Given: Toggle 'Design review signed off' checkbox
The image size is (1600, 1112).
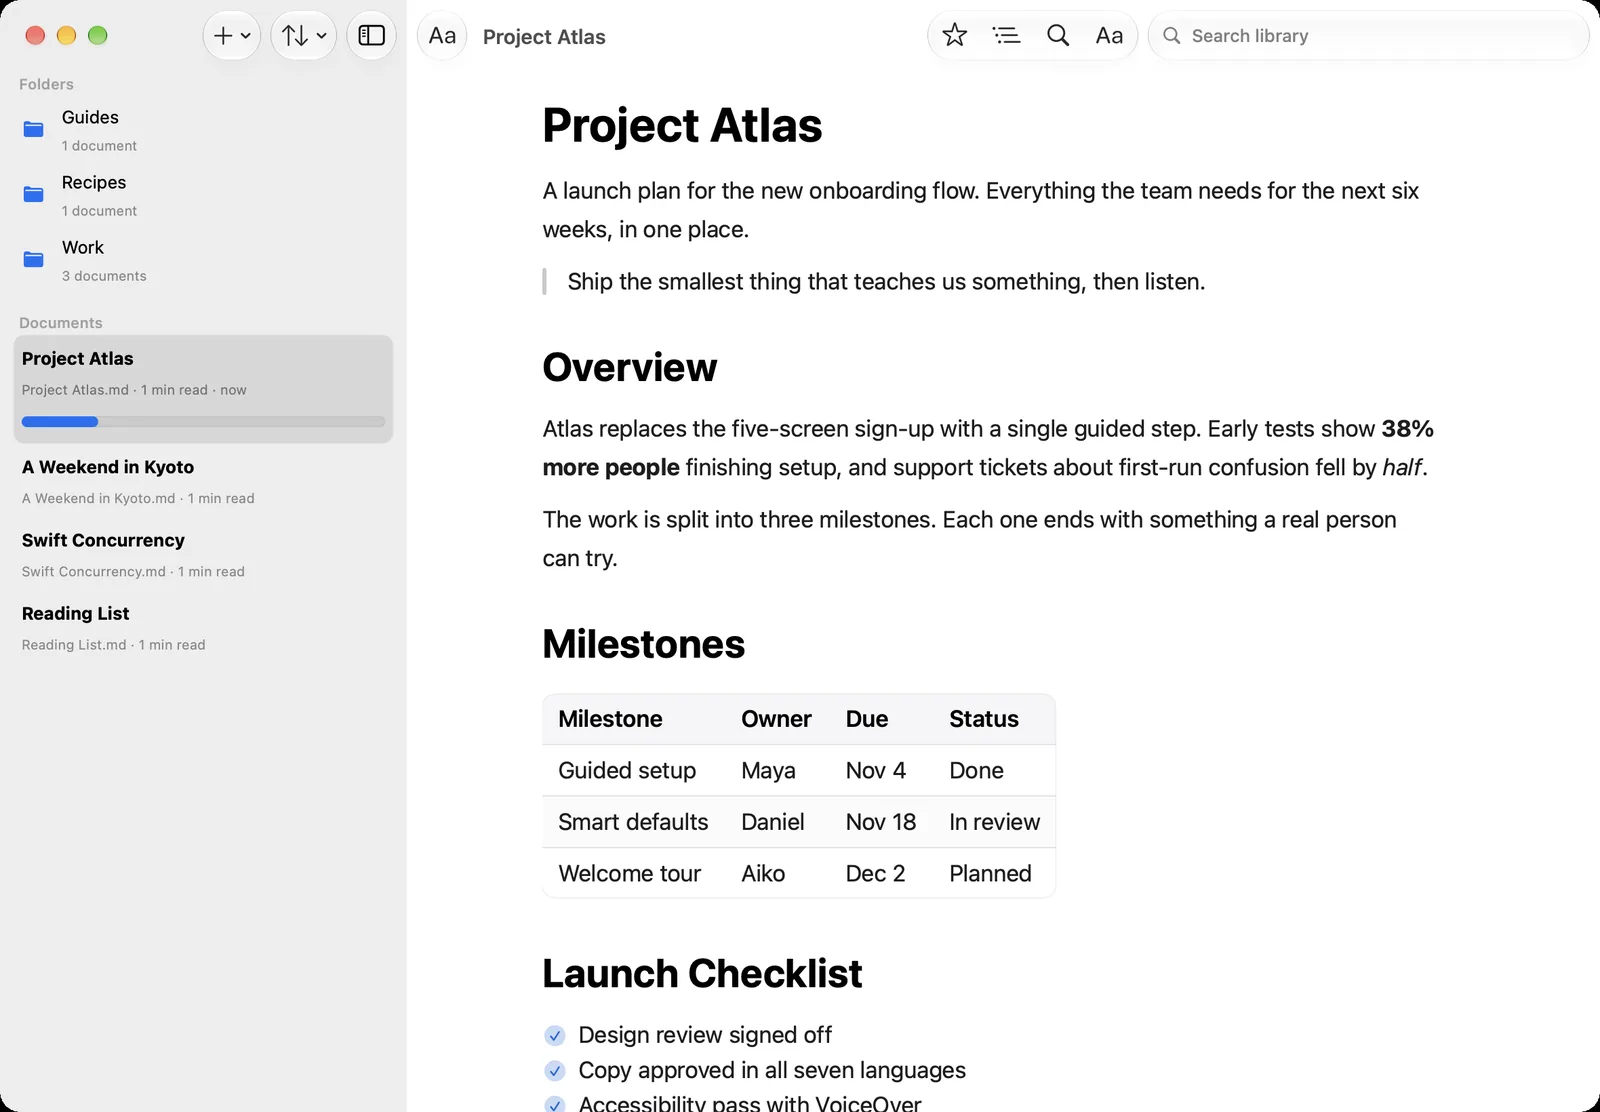Looking at the screenshot, I should click(x=555, y=1035).
